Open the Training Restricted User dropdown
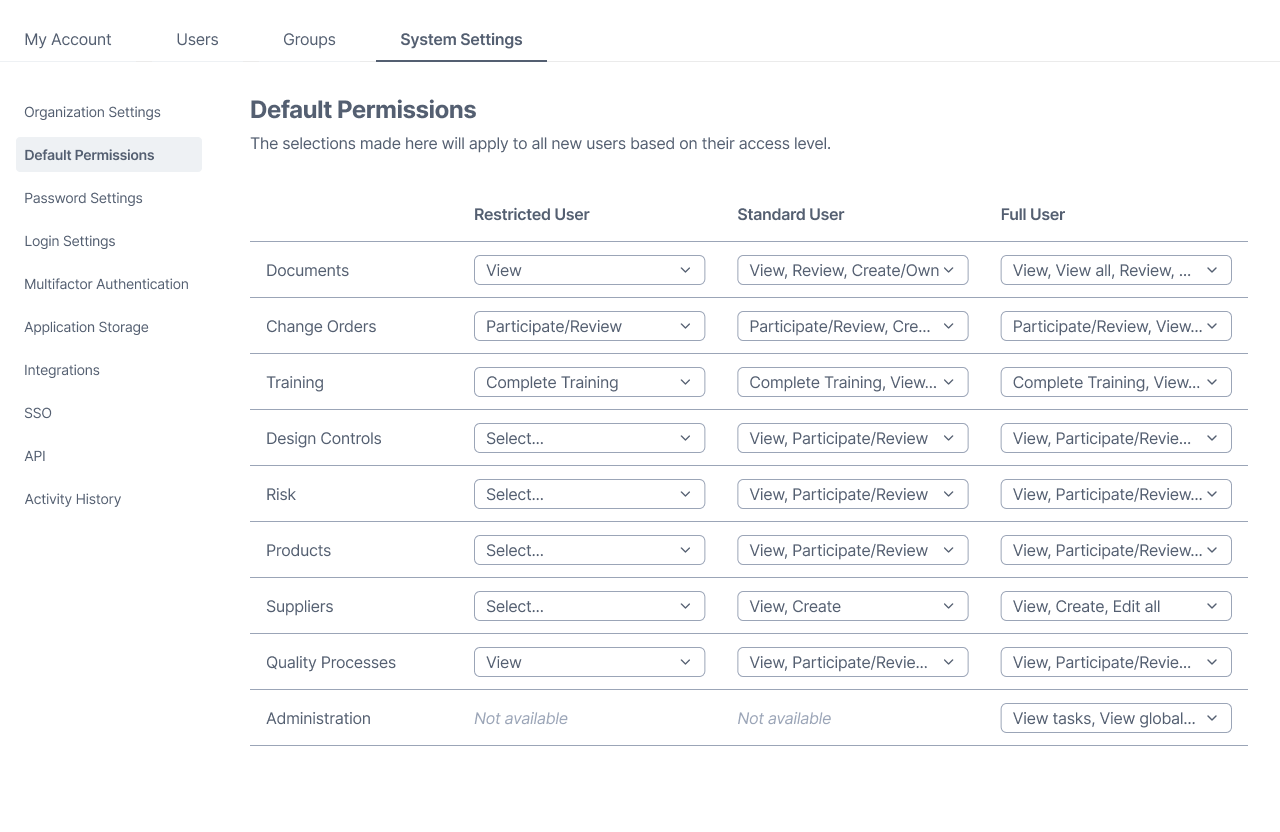 589,382
